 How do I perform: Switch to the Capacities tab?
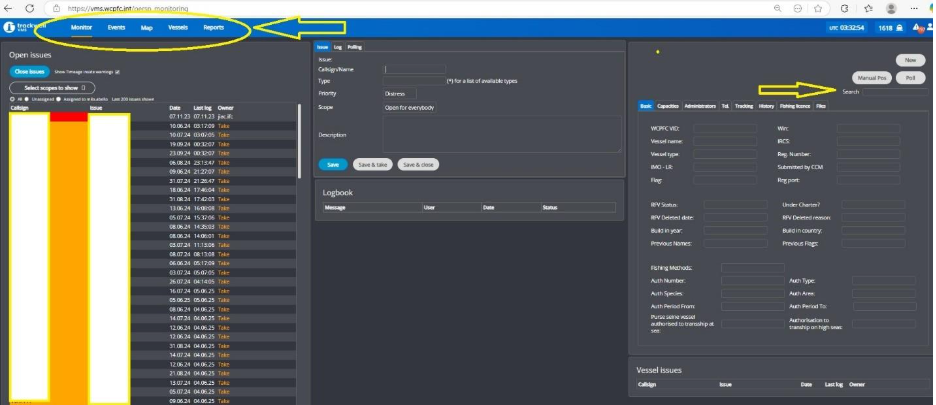[x=668, y=106]
